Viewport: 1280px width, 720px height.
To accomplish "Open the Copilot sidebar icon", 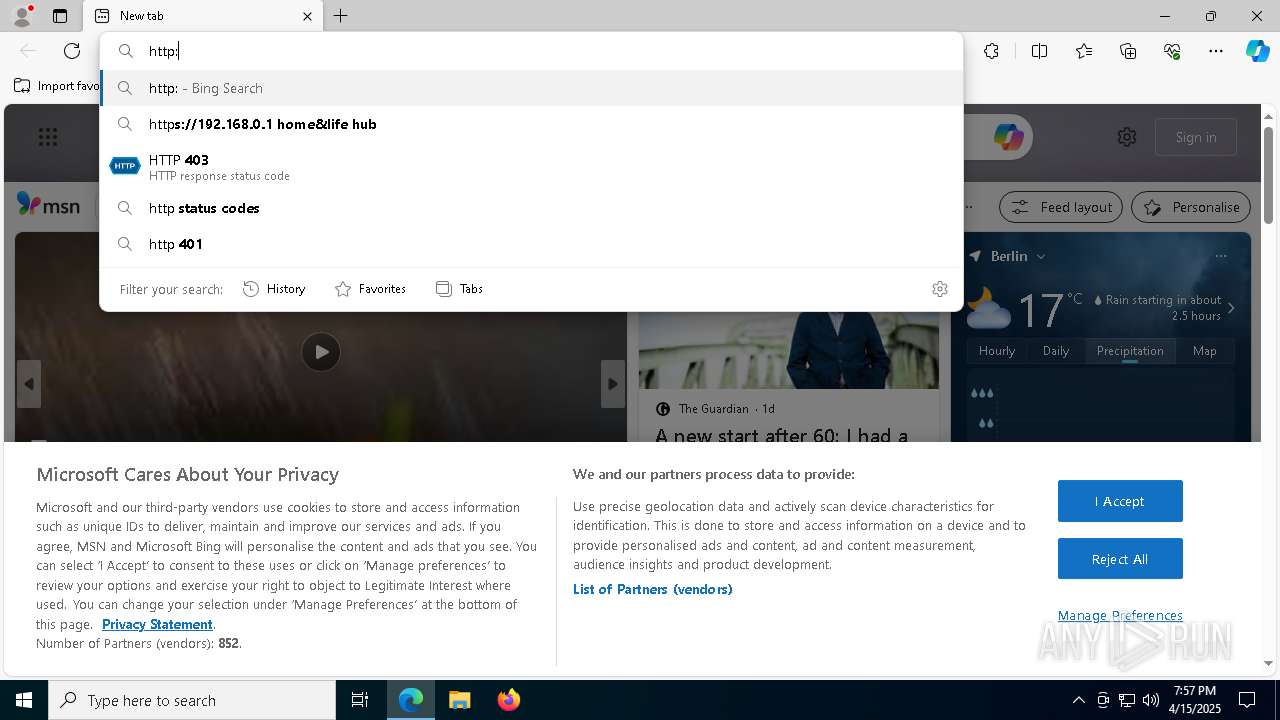I will tap(1257, 51).
